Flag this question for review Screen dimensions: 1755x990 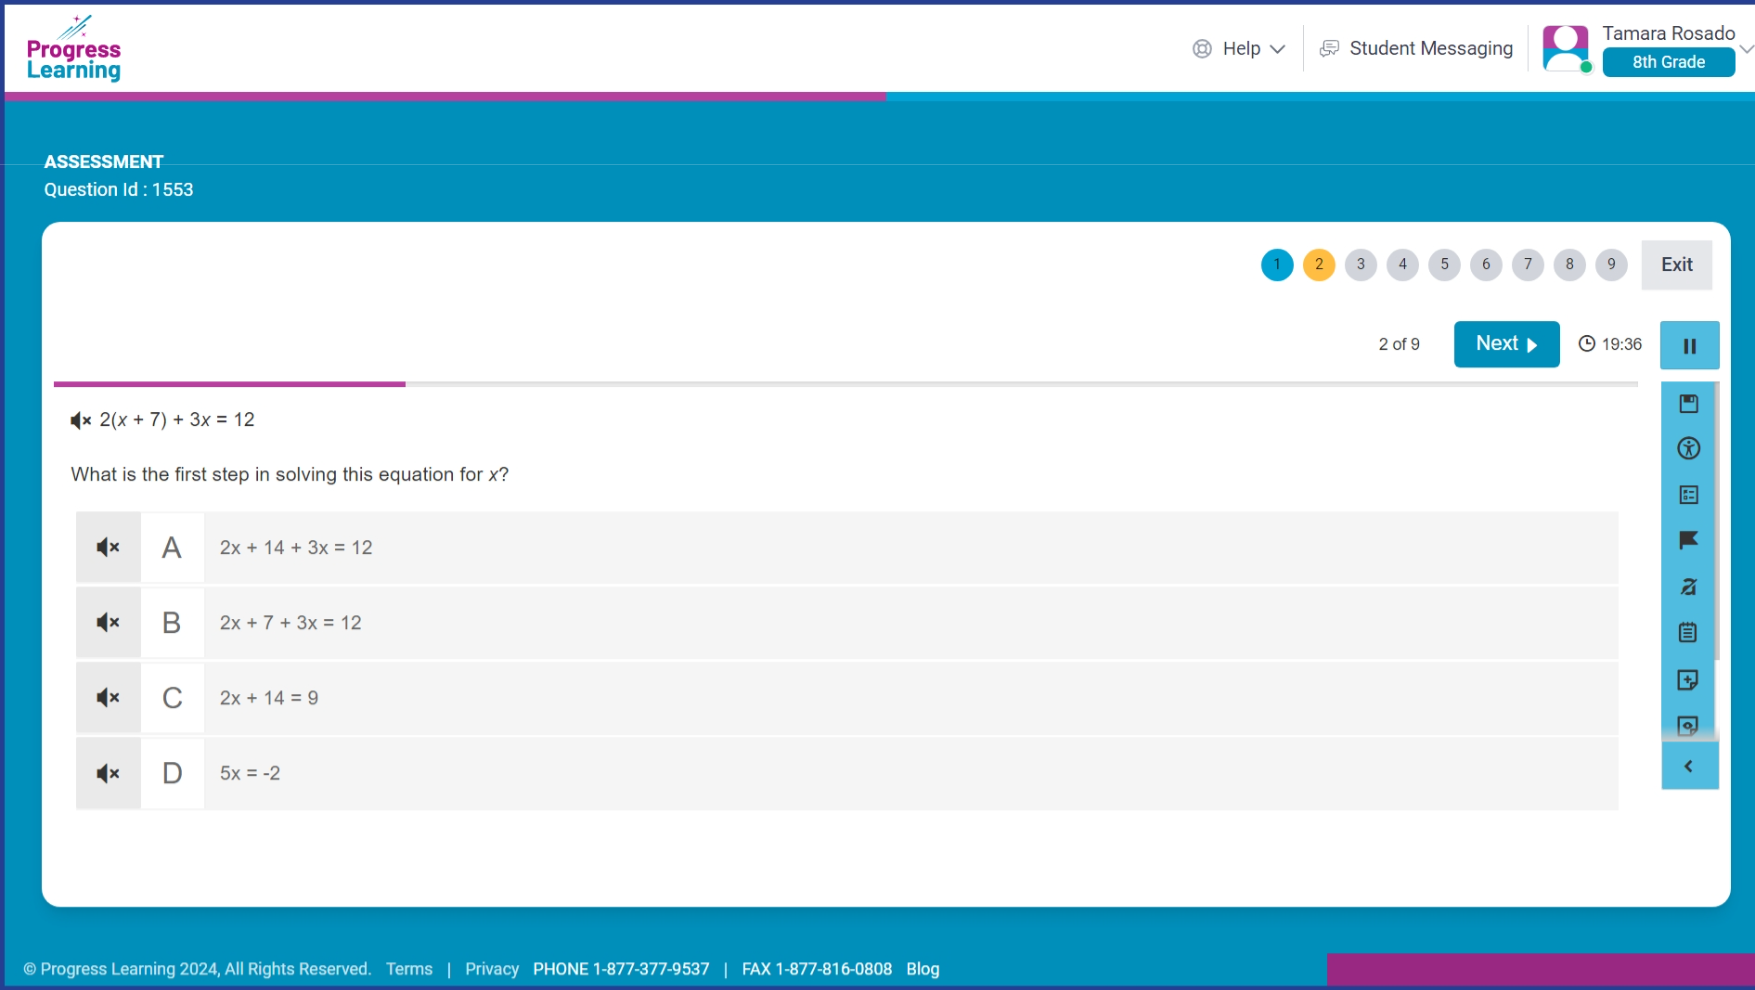(1688, 541)
